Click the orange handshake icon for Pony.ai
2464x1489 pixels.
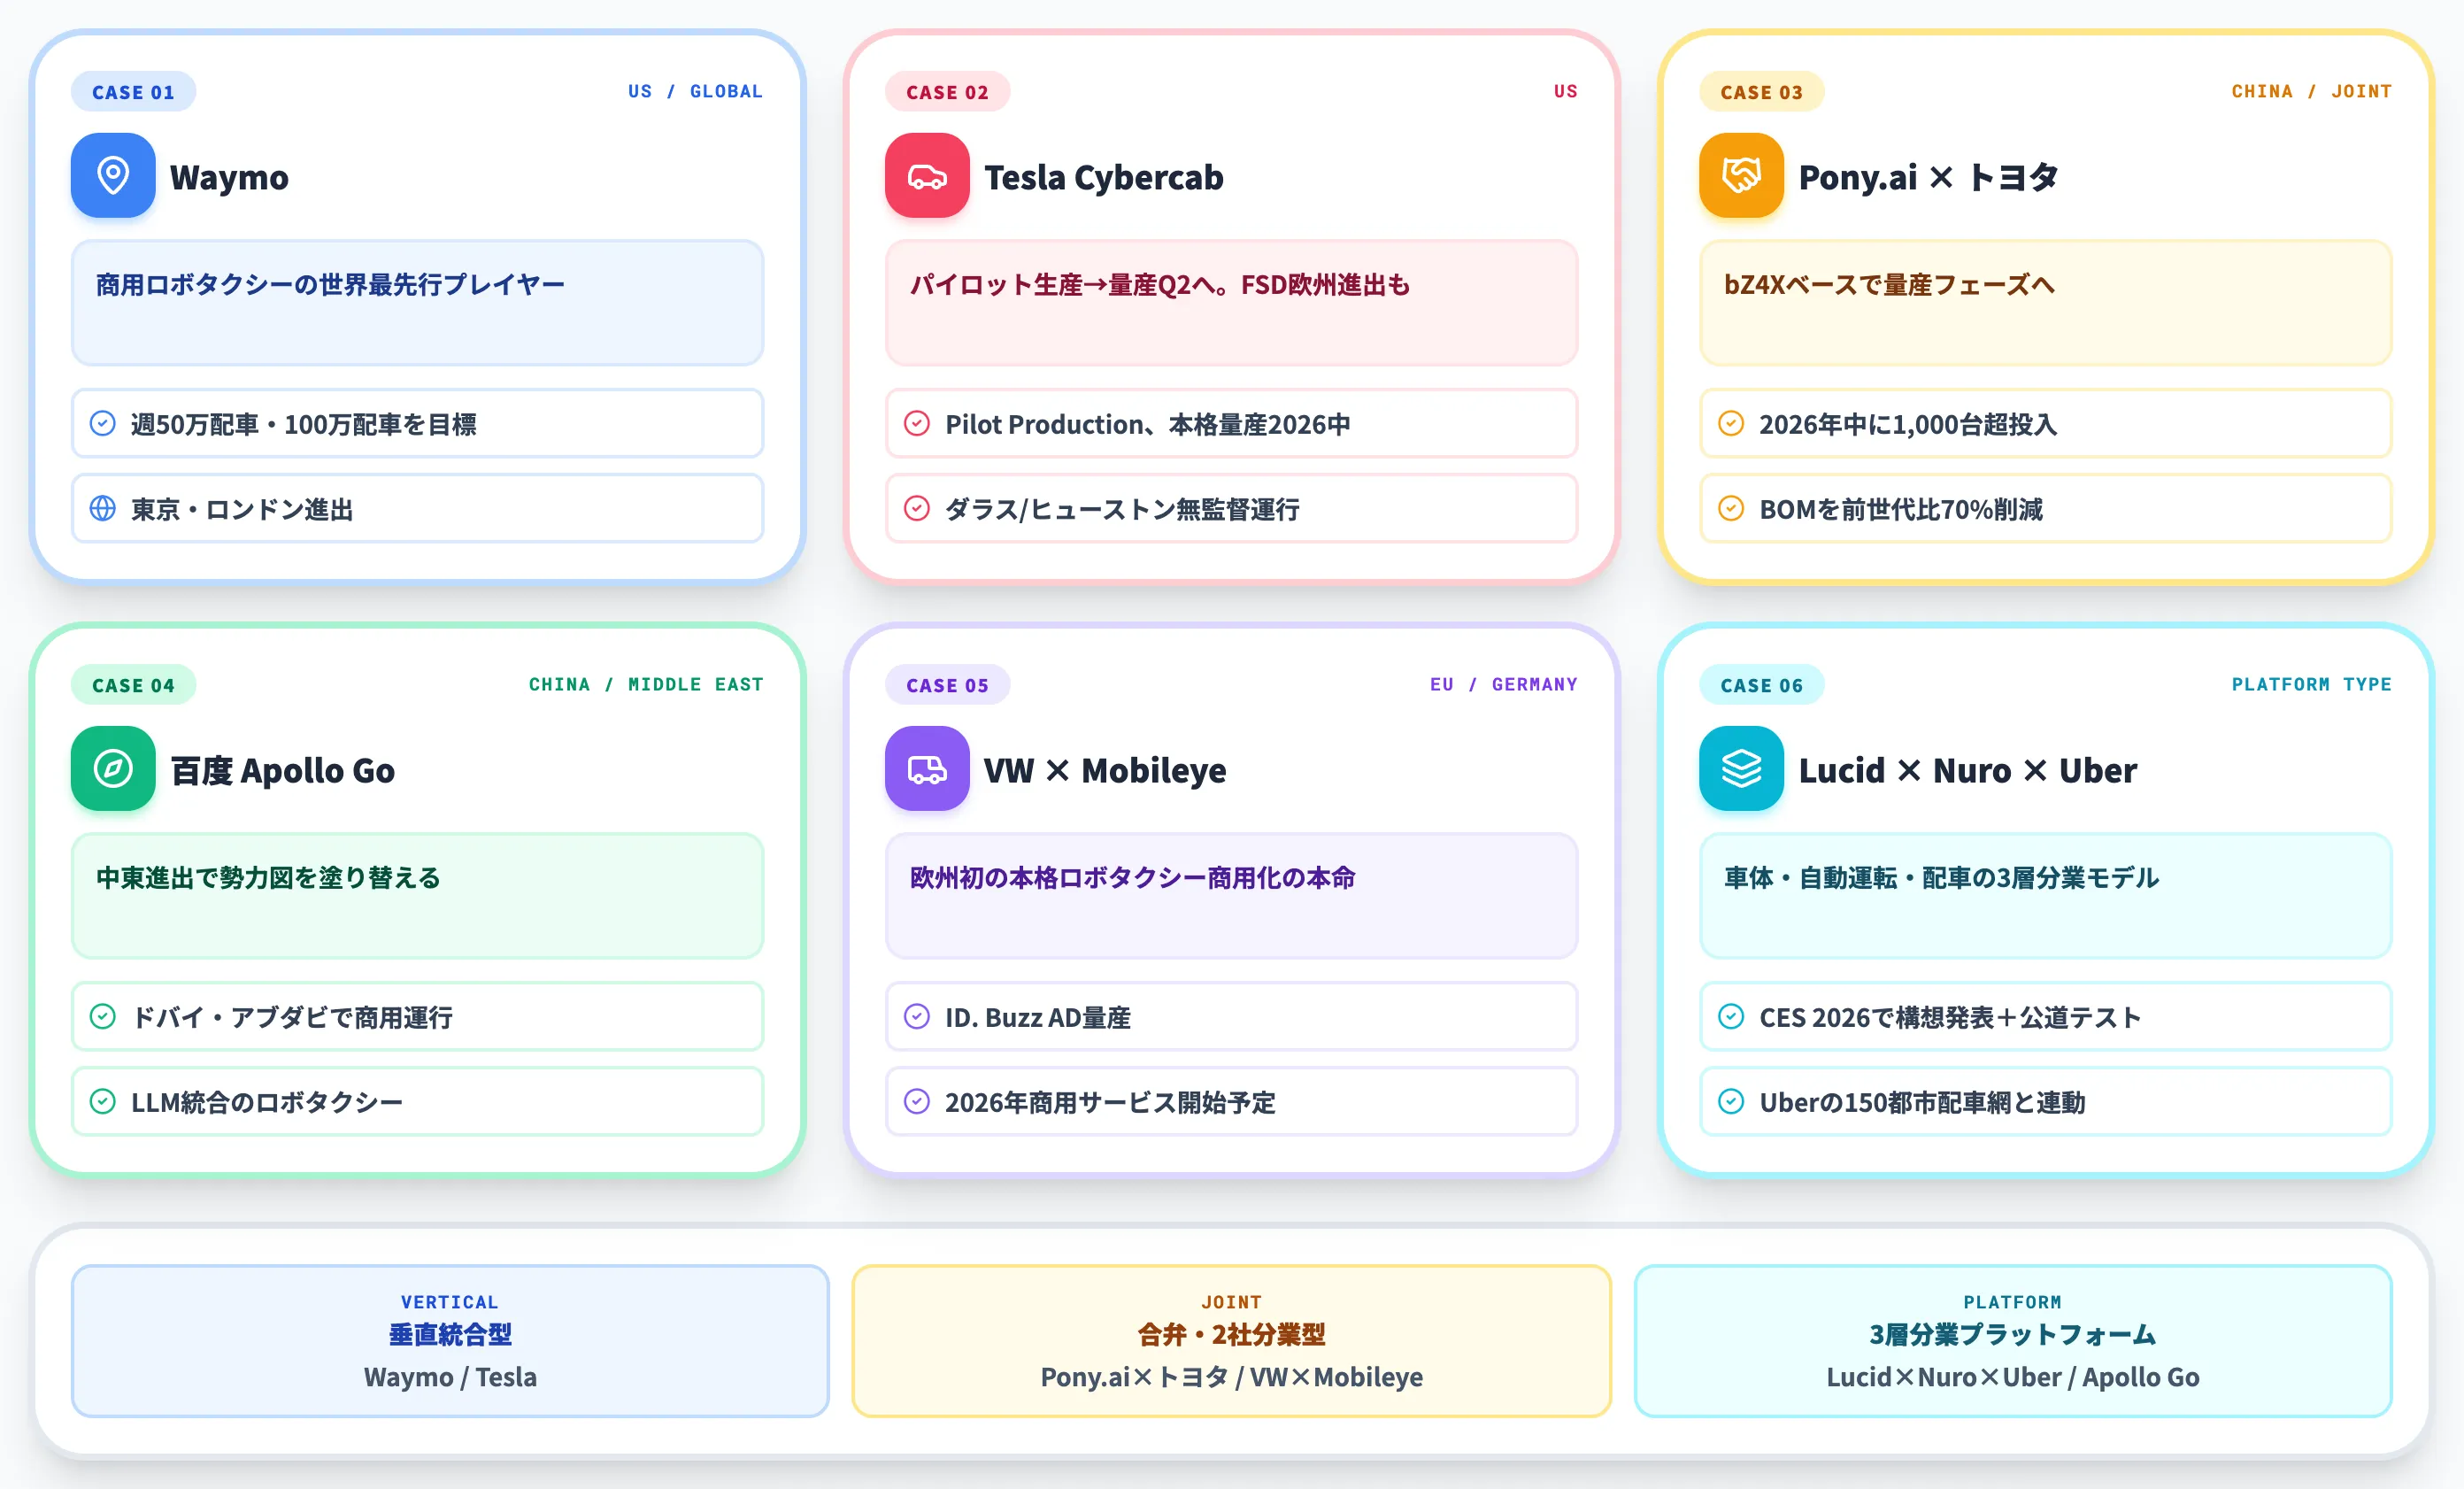1741,175
